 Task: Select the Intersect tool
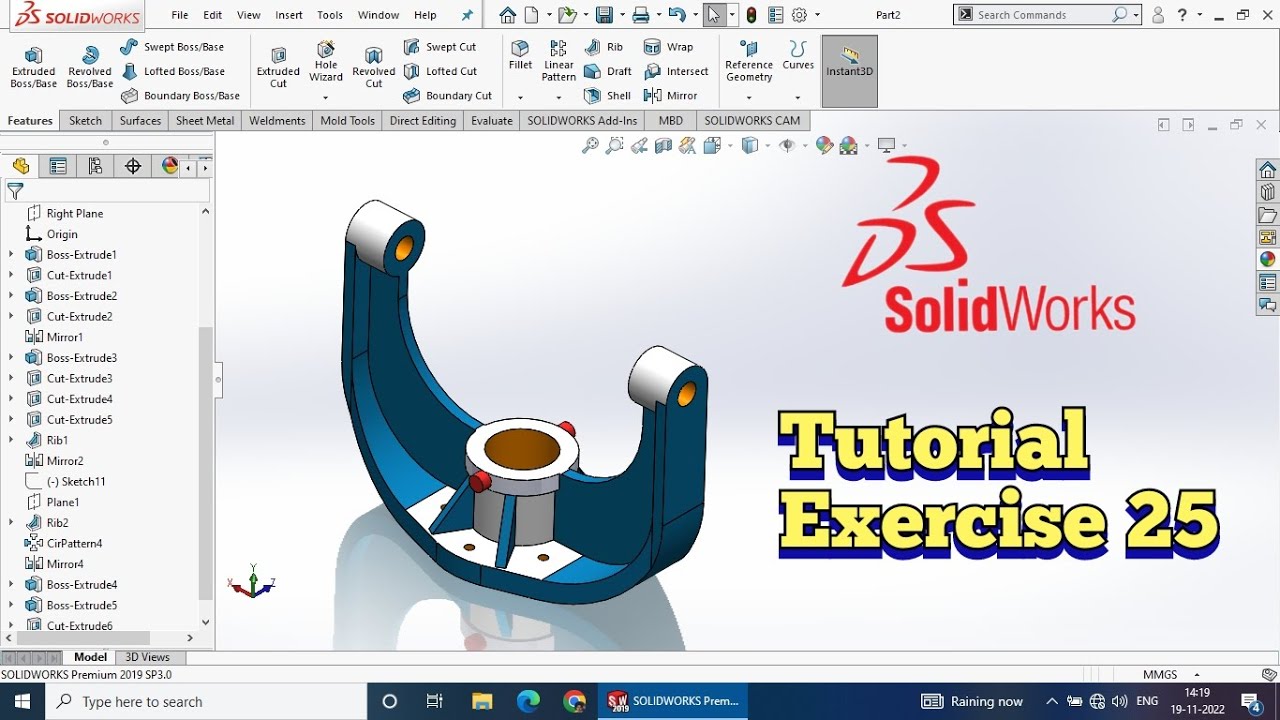pos(676,71)
